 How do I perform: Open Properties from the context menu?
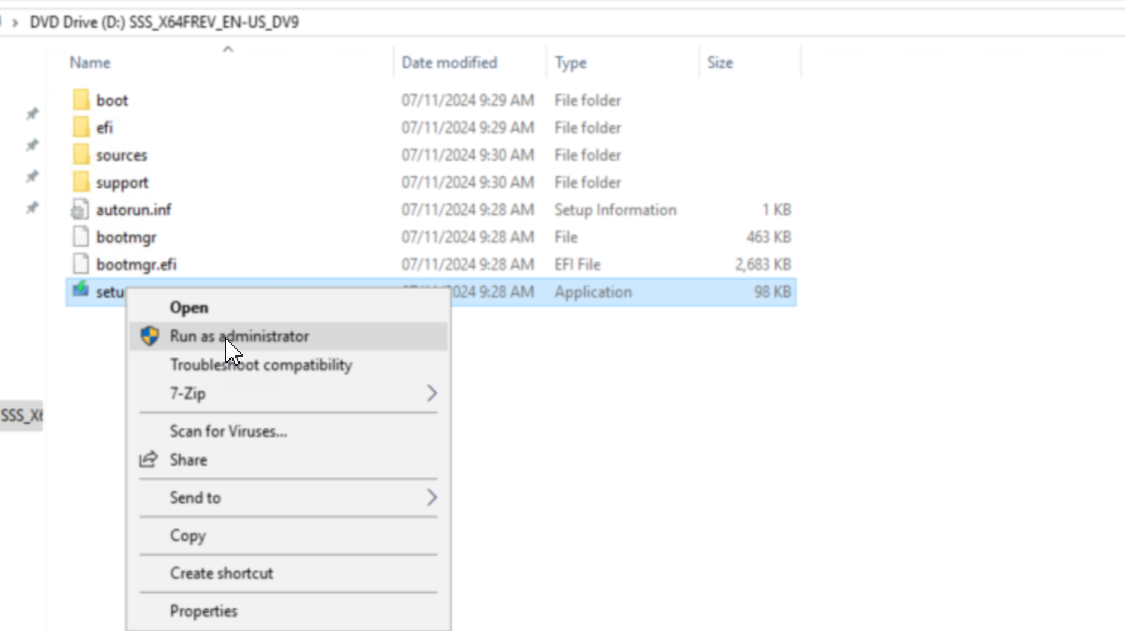tap(204, 611)
